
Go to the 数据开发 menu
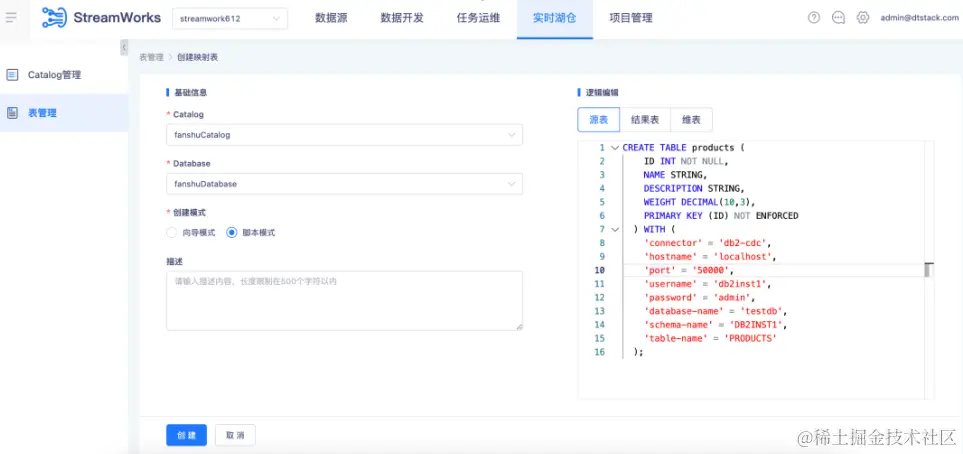pos(402,18)
